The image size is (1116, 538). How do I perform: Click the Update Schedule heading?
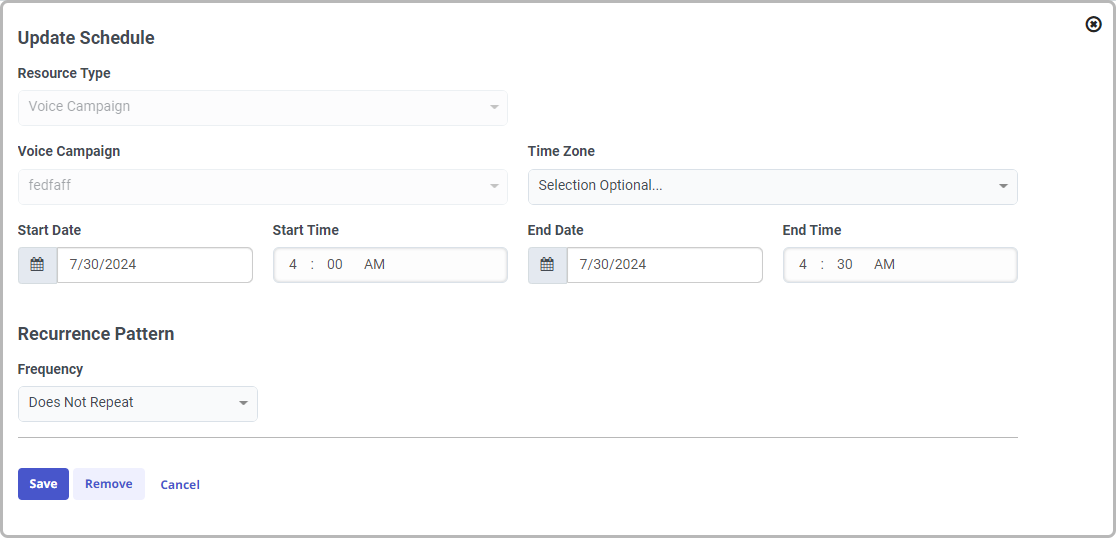point(86,38)
